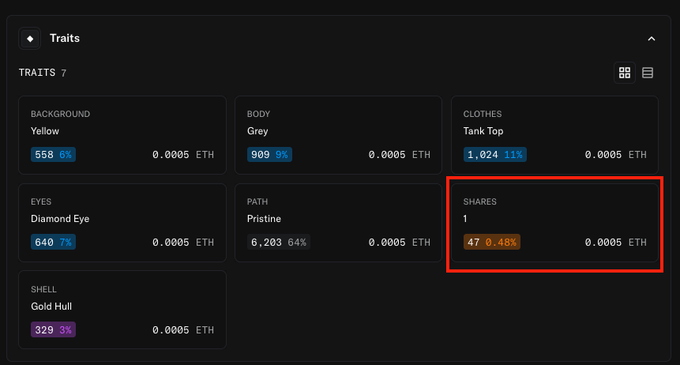Viewport: 680px width, 365px height.
Task: Click the Traits section title
Action: pyautogui.click(x=65, y=38)
